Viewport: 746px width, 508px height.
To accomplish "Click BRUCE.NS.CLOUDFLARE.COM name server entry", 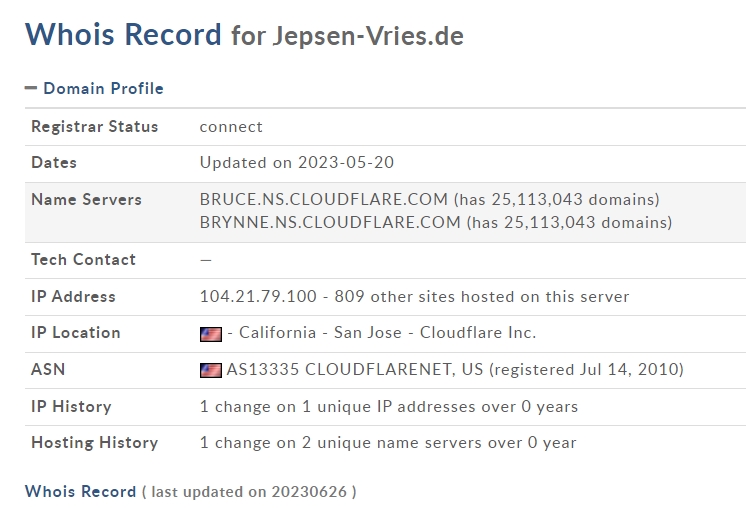I will [324, 199].
